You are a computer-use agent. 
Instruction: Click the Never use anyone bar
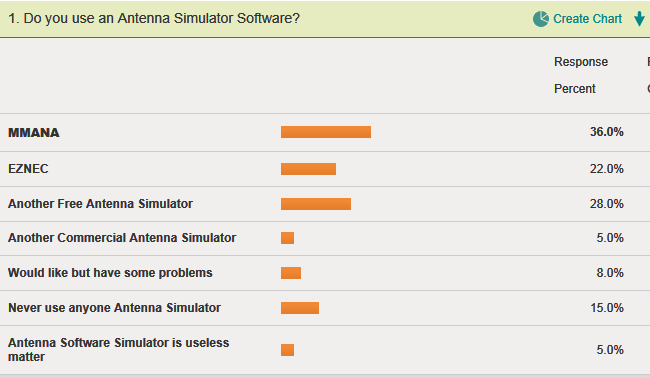point(300,308)
